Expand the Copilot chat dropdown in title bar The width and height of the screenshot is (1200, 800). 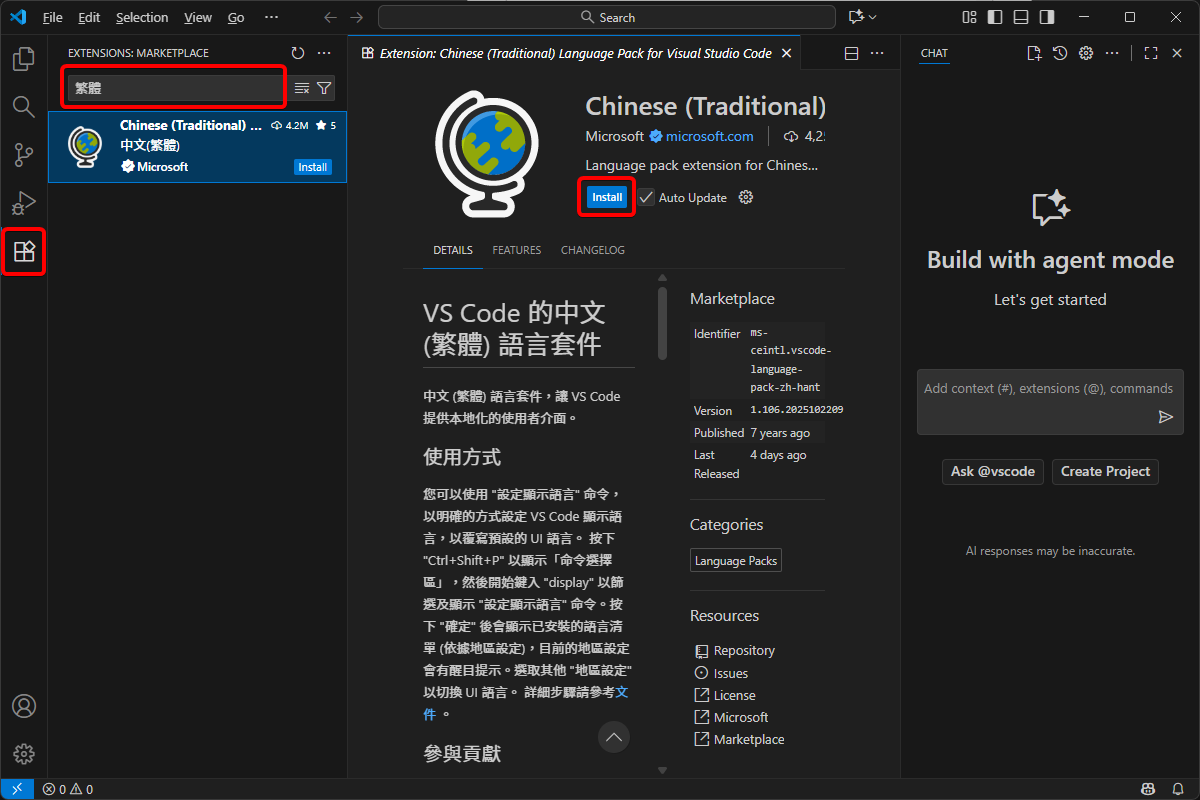click(872, 17)
